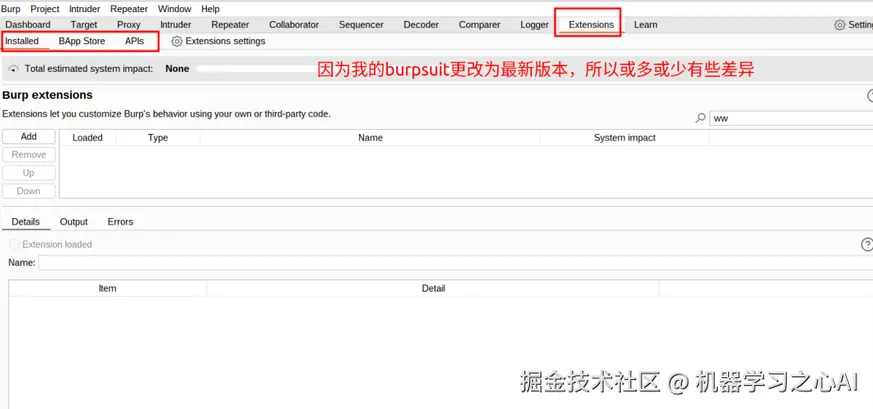Go to the Repeater tool tab
Image resolution: width=873 pixels, height=409 pixels.
coord(230,24)
